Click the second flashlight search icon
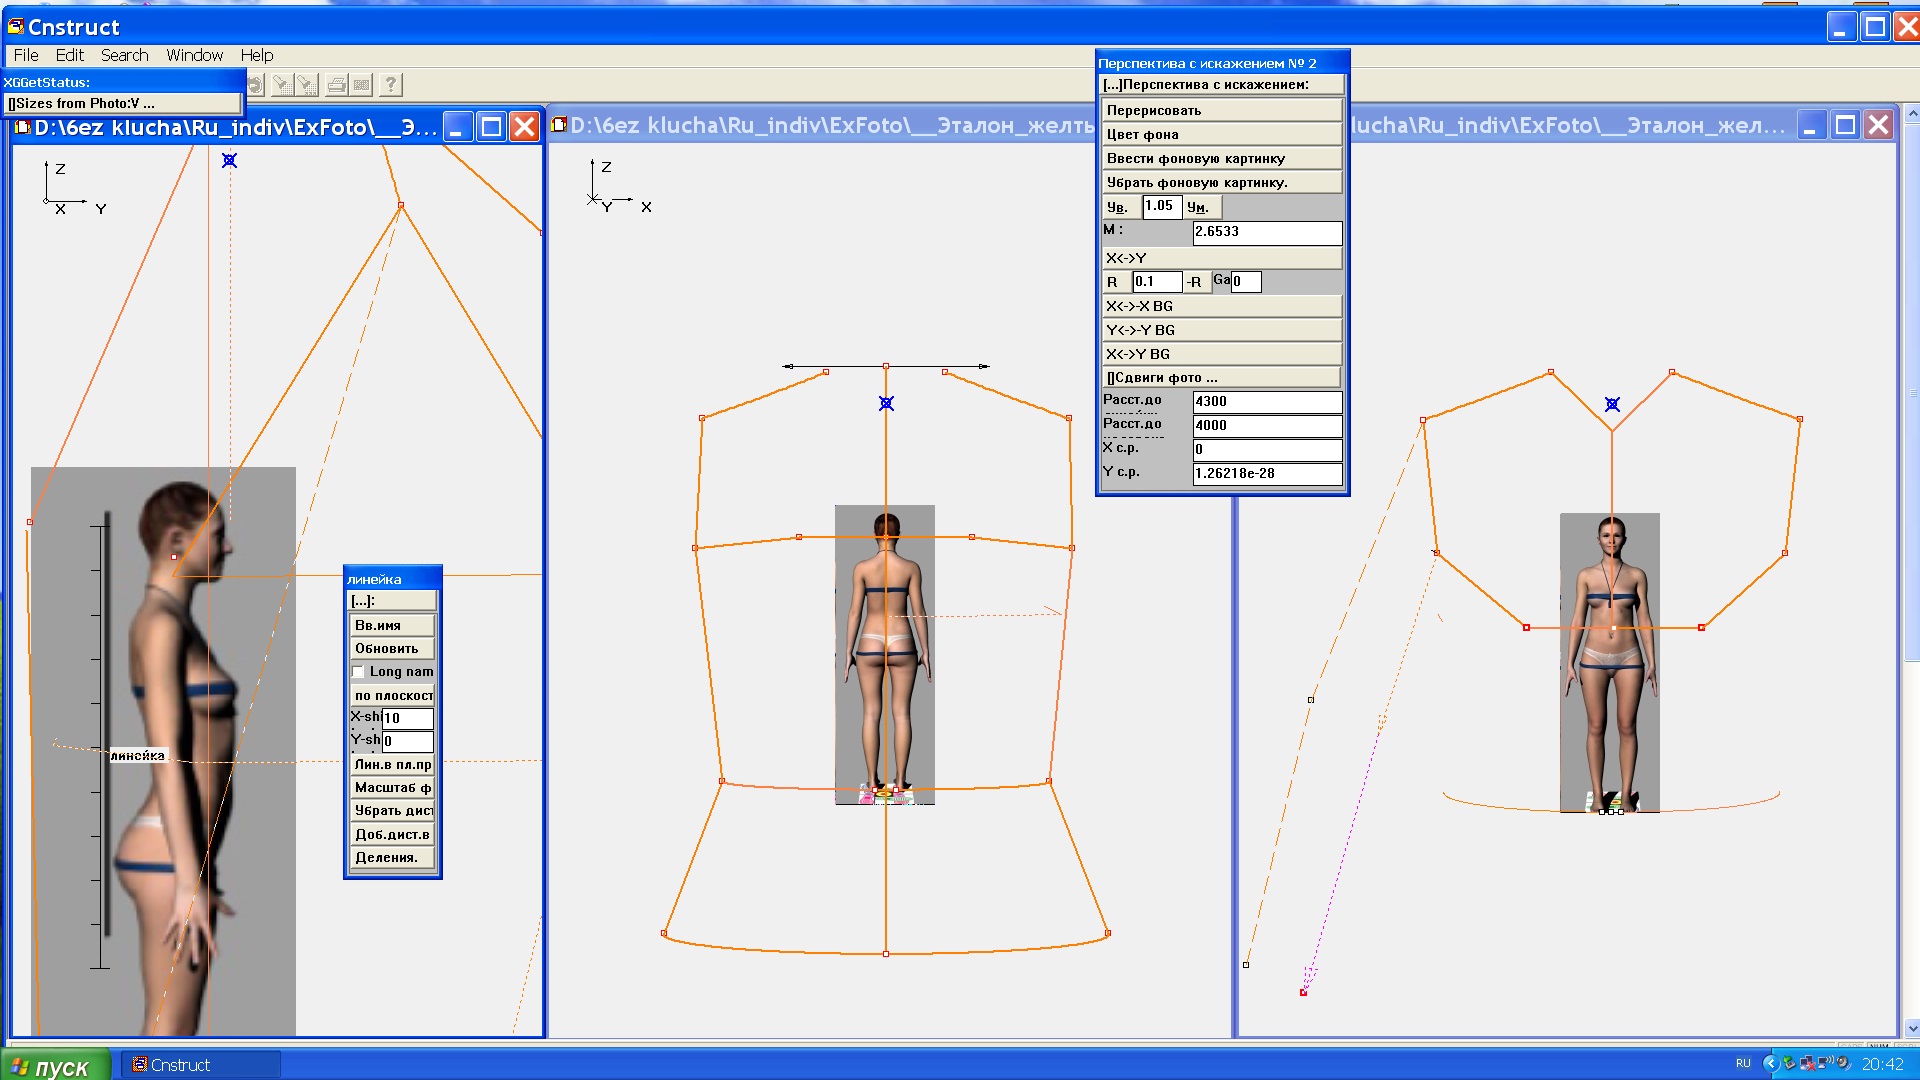1920x1080 pixels. 307,85
